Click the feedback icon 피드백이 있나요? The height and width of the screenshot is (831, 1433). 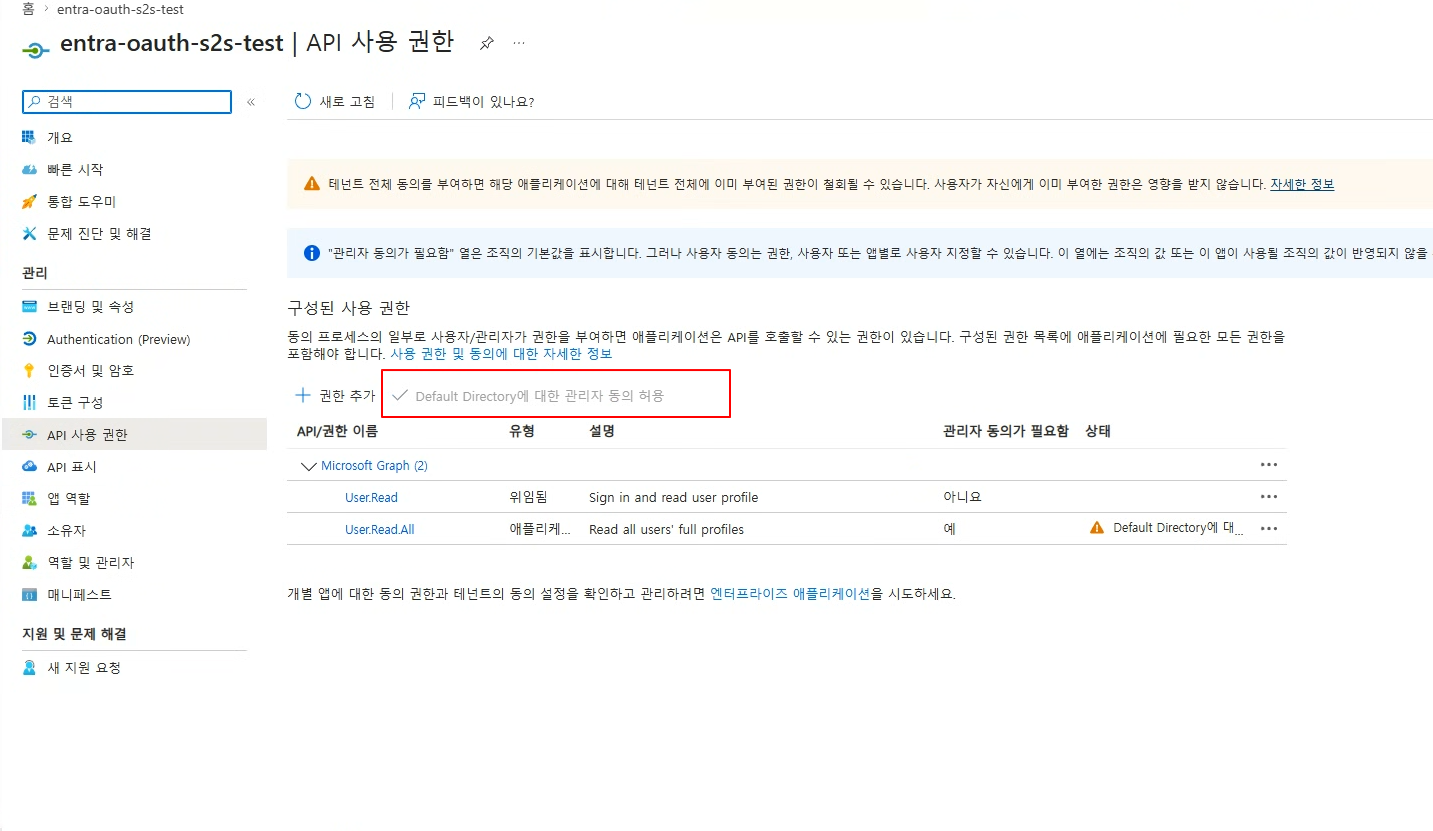(x=417, y=101)
